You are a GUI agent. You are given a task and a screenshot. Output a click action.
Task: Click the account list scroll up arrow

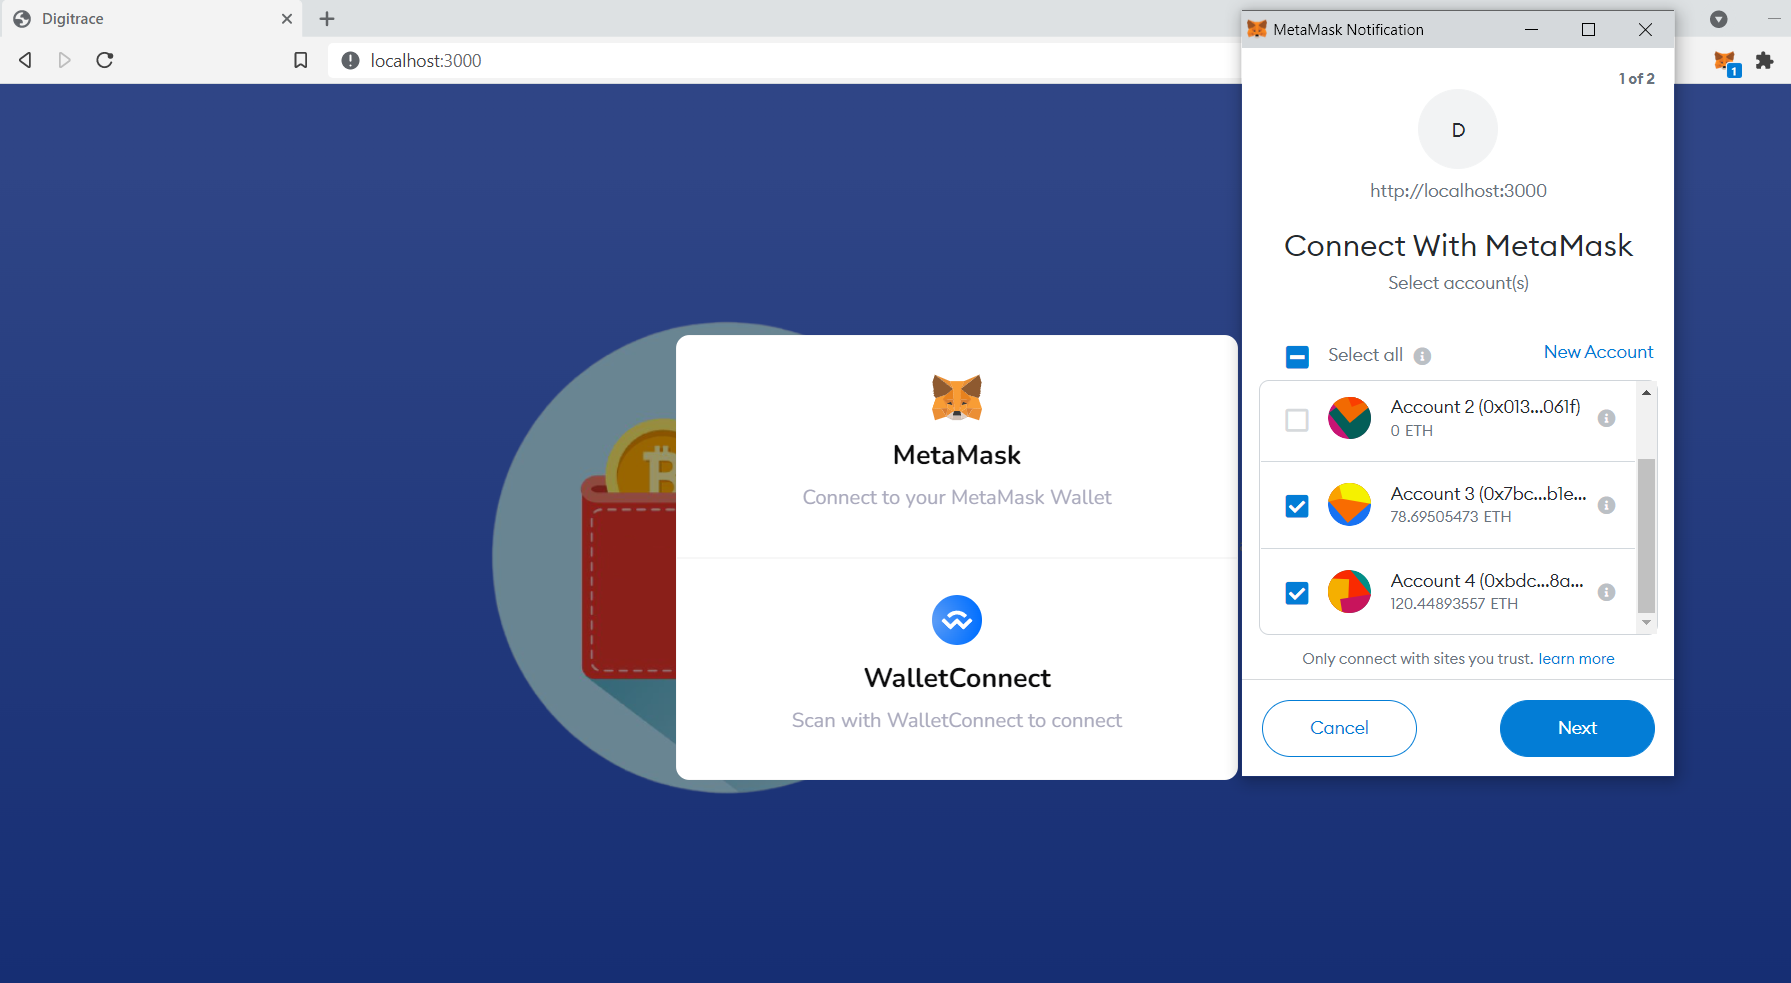click(x=1646, y=393)
